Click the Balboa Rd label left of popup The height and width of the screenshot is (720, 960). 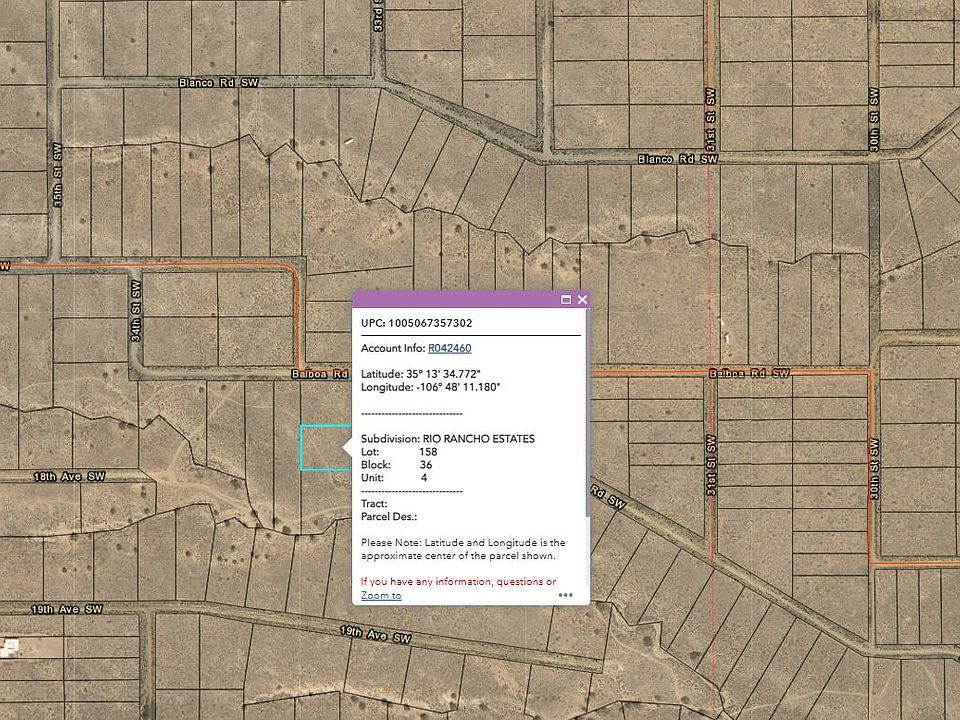320,374
